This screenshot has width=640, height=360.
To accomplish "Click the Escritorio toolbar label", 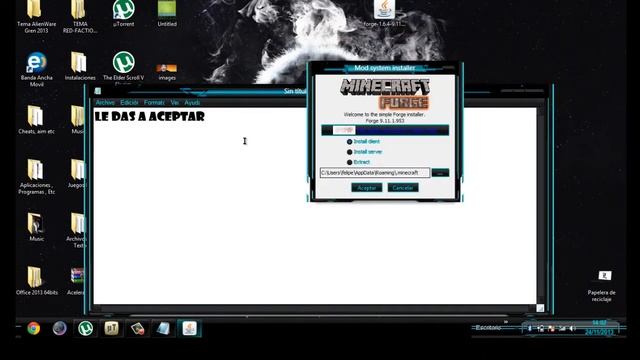I will (x=488, y=328).
